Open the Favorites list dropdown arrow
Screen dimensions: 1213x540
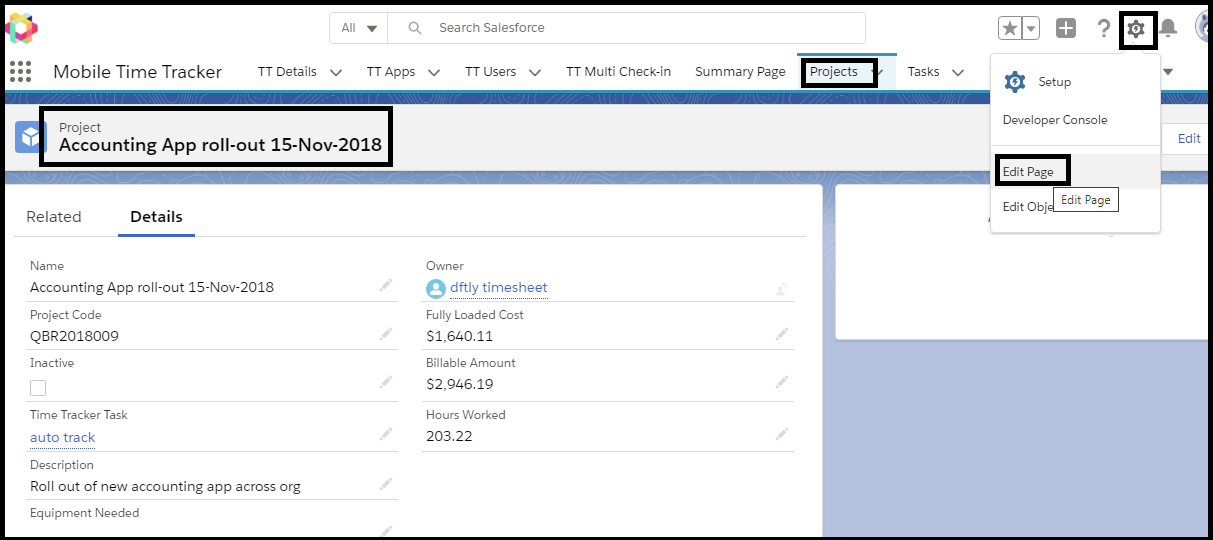point(1031,28)
